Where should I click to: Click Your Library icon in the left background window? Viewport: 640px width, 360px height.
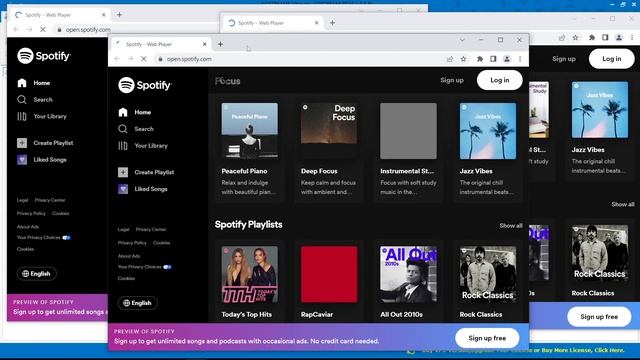pyautogui.click(x=22, y=116)
